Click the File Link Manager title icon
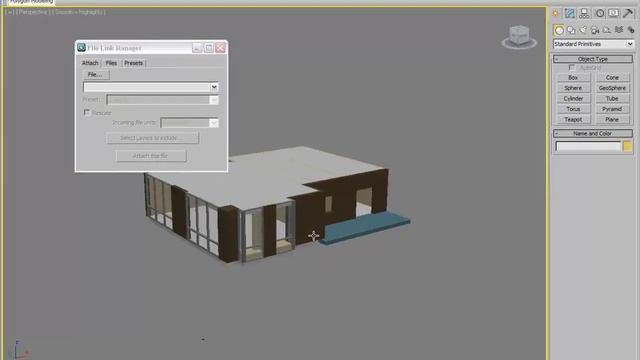This screenshot has width=640, height=360. 81,48
